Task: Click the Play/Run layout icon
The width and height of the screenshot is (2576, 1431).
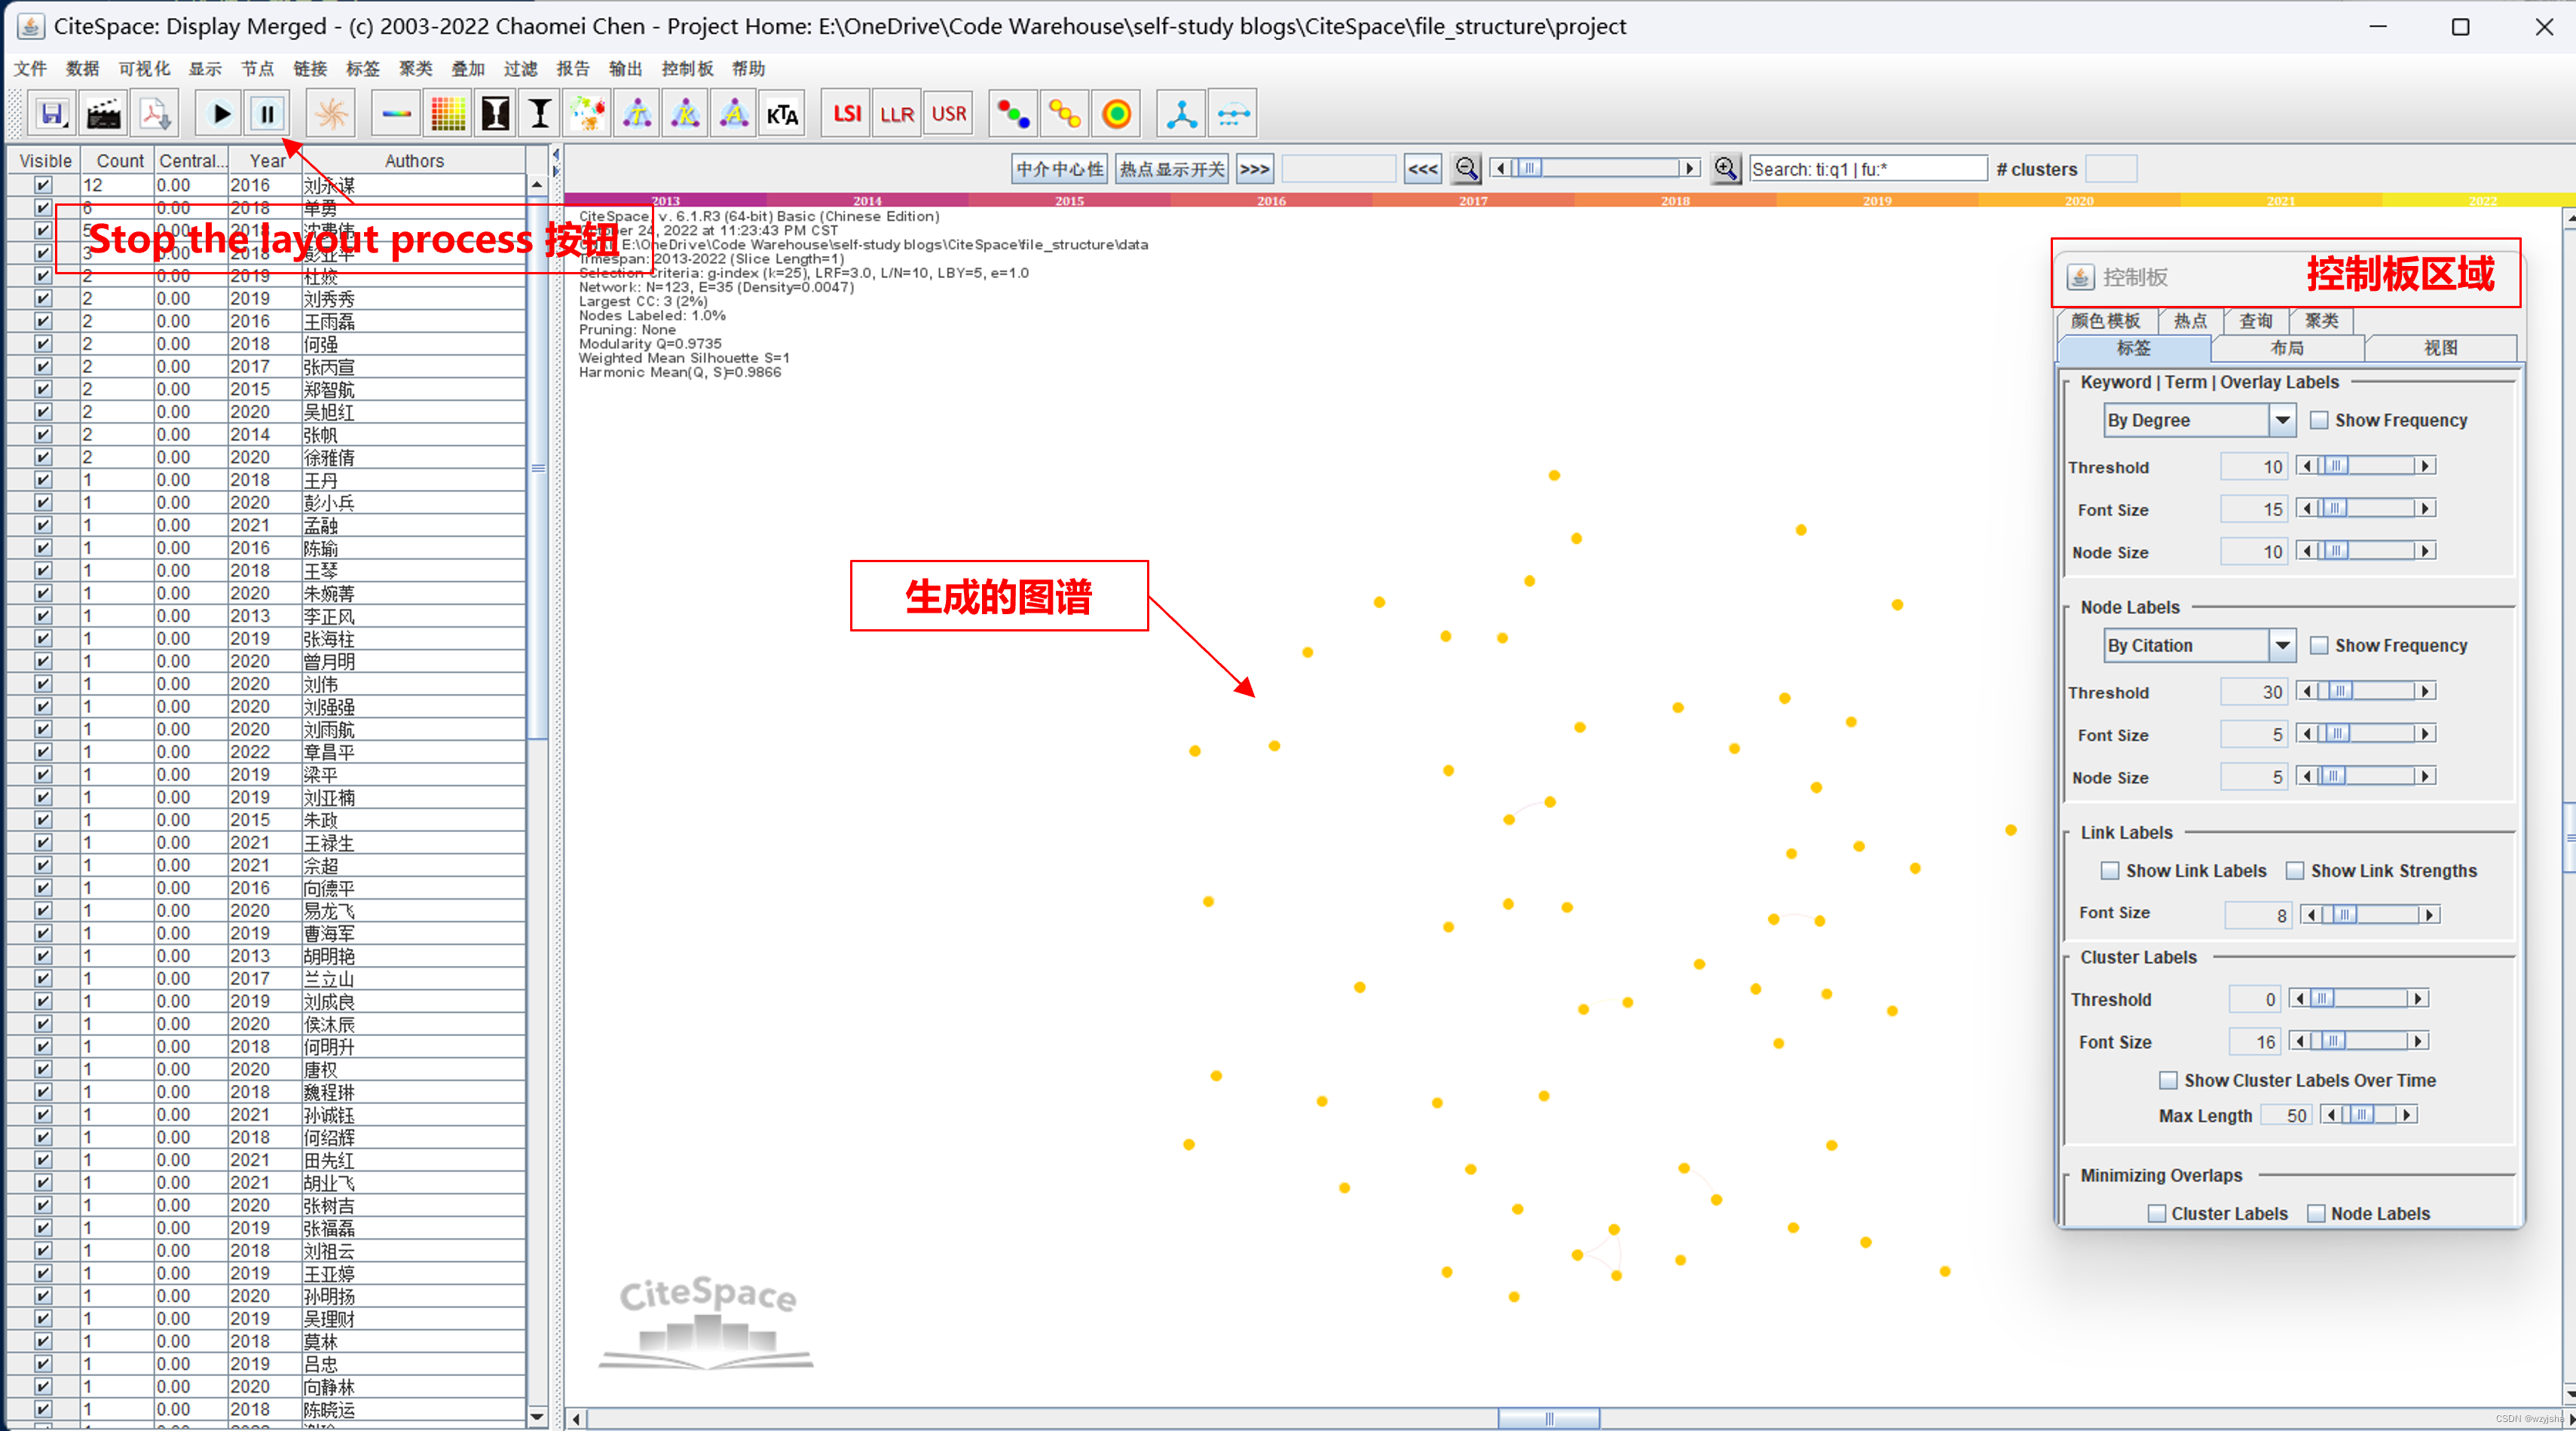Action: [220, 113]
